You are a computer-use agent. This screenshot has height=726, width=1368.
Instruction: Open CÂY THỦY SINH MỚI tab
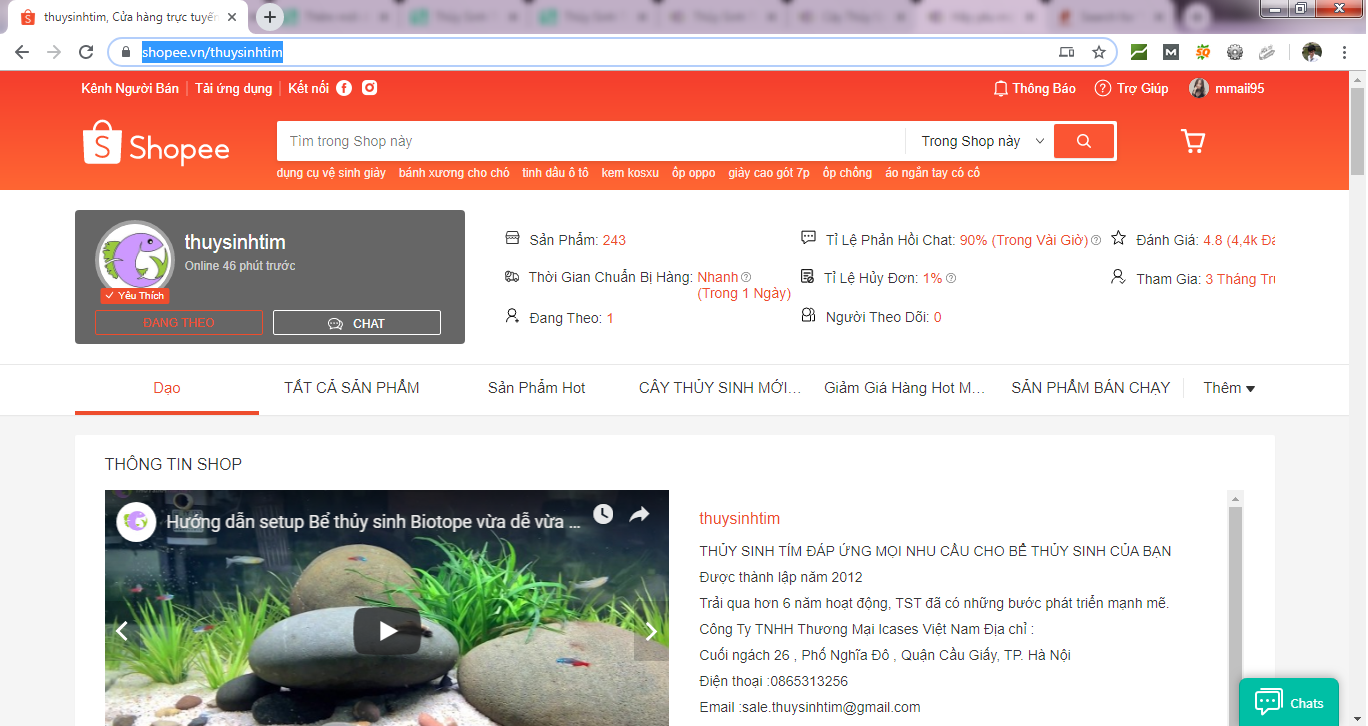(720, 388)
